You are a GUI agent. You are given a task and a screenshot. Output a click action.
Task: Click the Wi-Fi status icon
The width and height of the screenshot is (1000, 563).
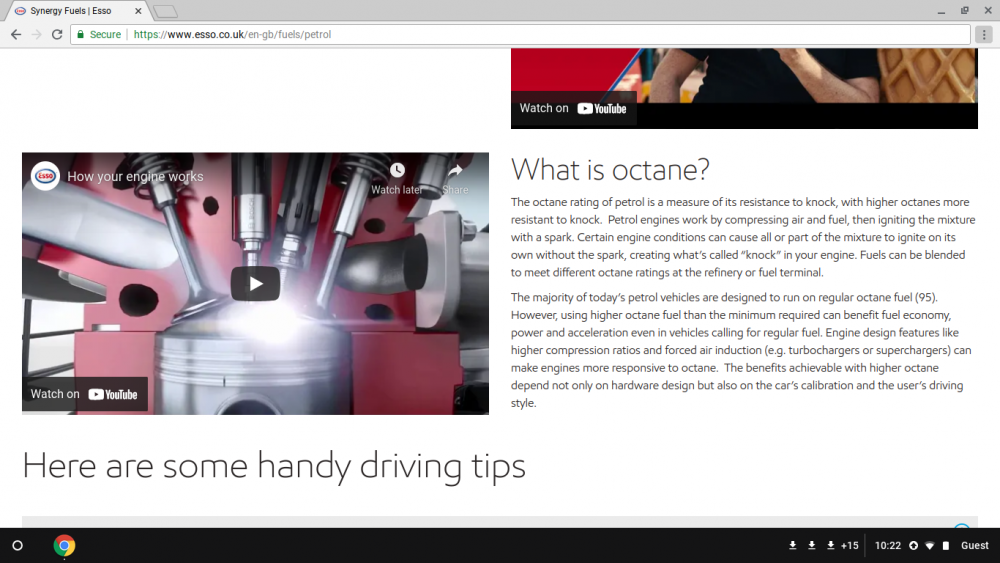[x=930, y=546]
